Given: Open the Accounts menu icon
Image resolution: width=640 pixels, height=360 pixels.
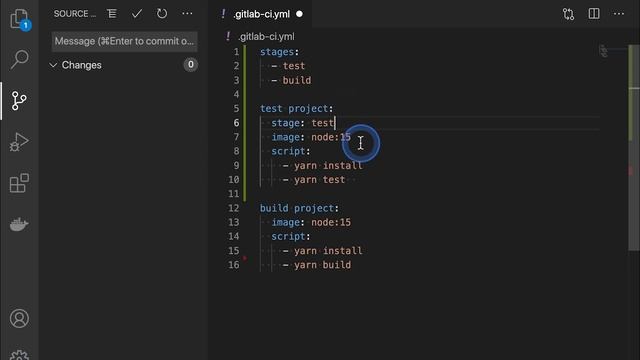Looking at the screenshot, I should click(19, 318).
